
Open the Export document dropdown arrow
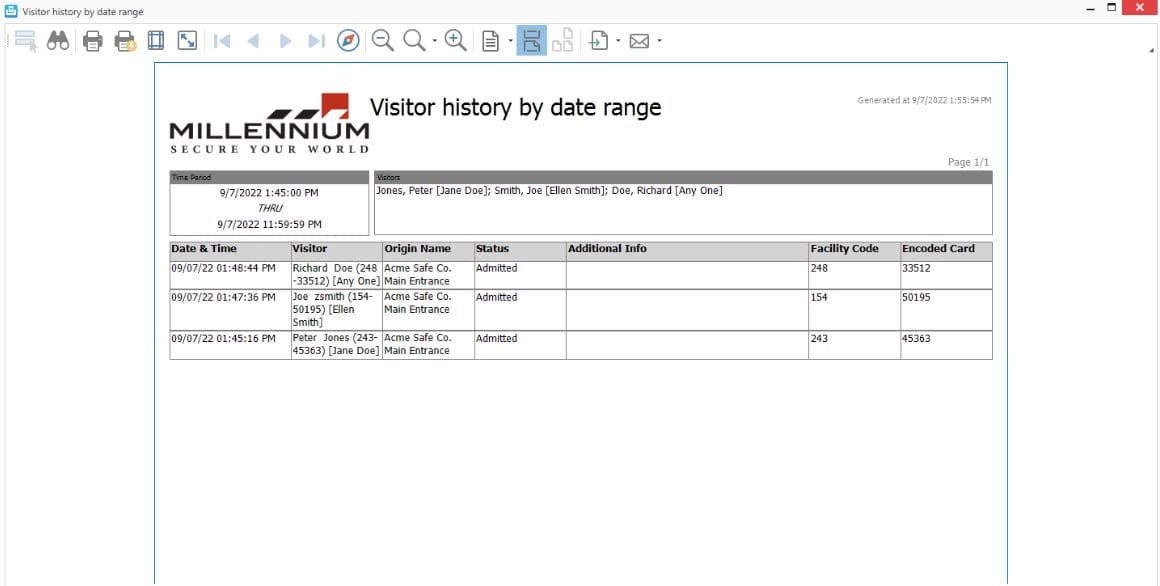pos(618,41)
